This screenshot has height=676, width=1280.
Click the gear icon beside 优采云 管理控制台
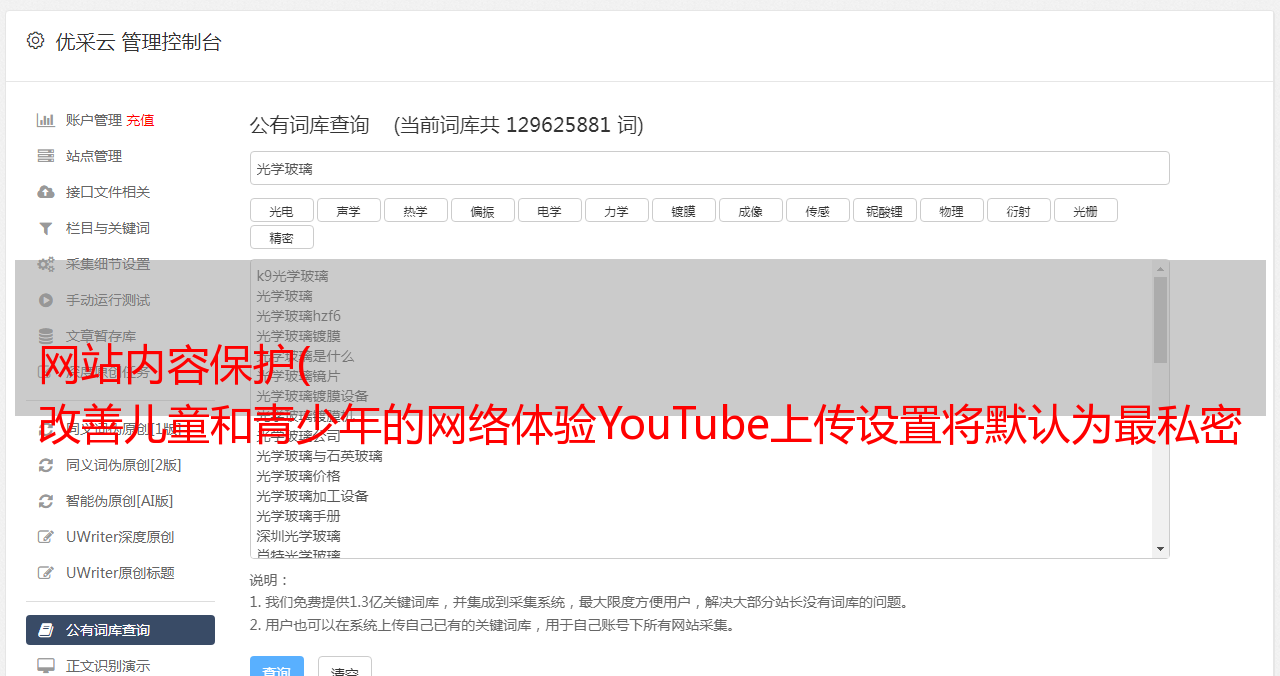[36, 41]
